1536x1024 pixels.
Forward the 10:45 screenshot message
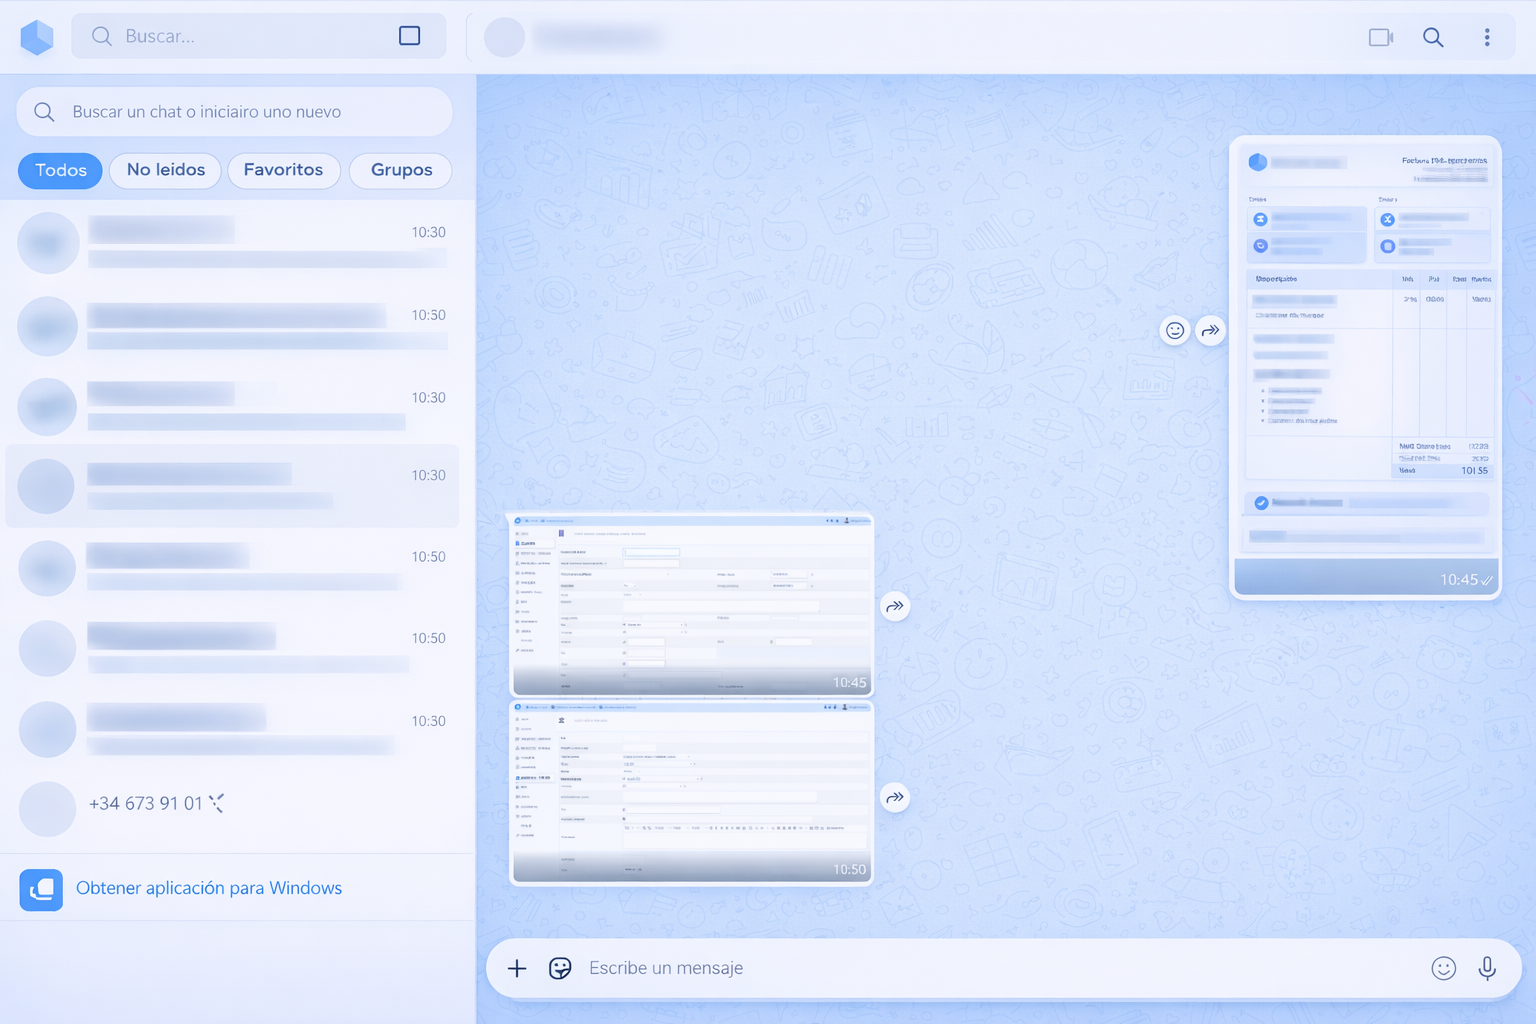click(894, 605)
